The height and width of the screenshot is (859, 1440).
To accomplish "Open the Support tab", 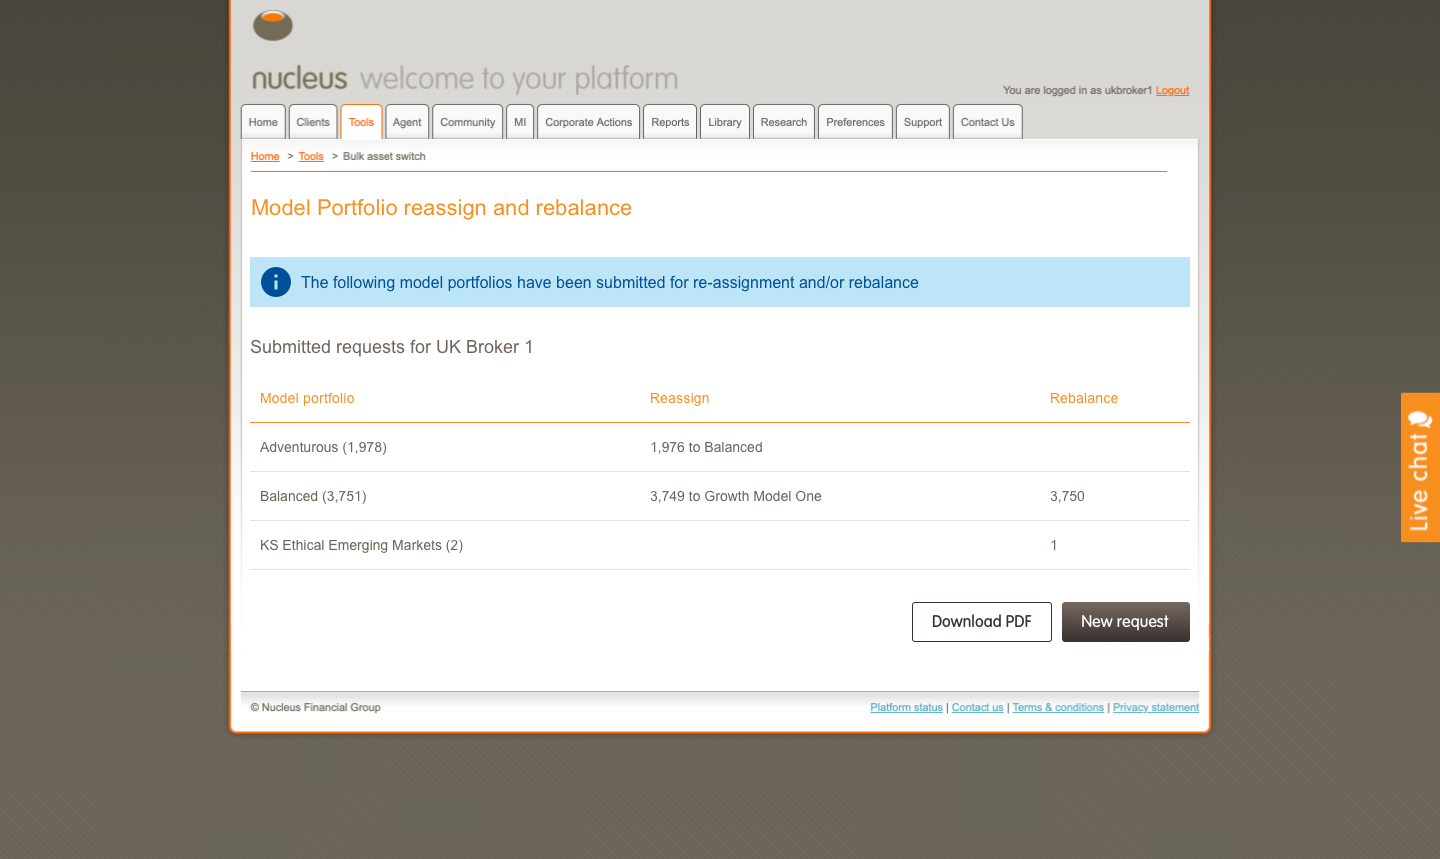I will (x=923, y=122).
